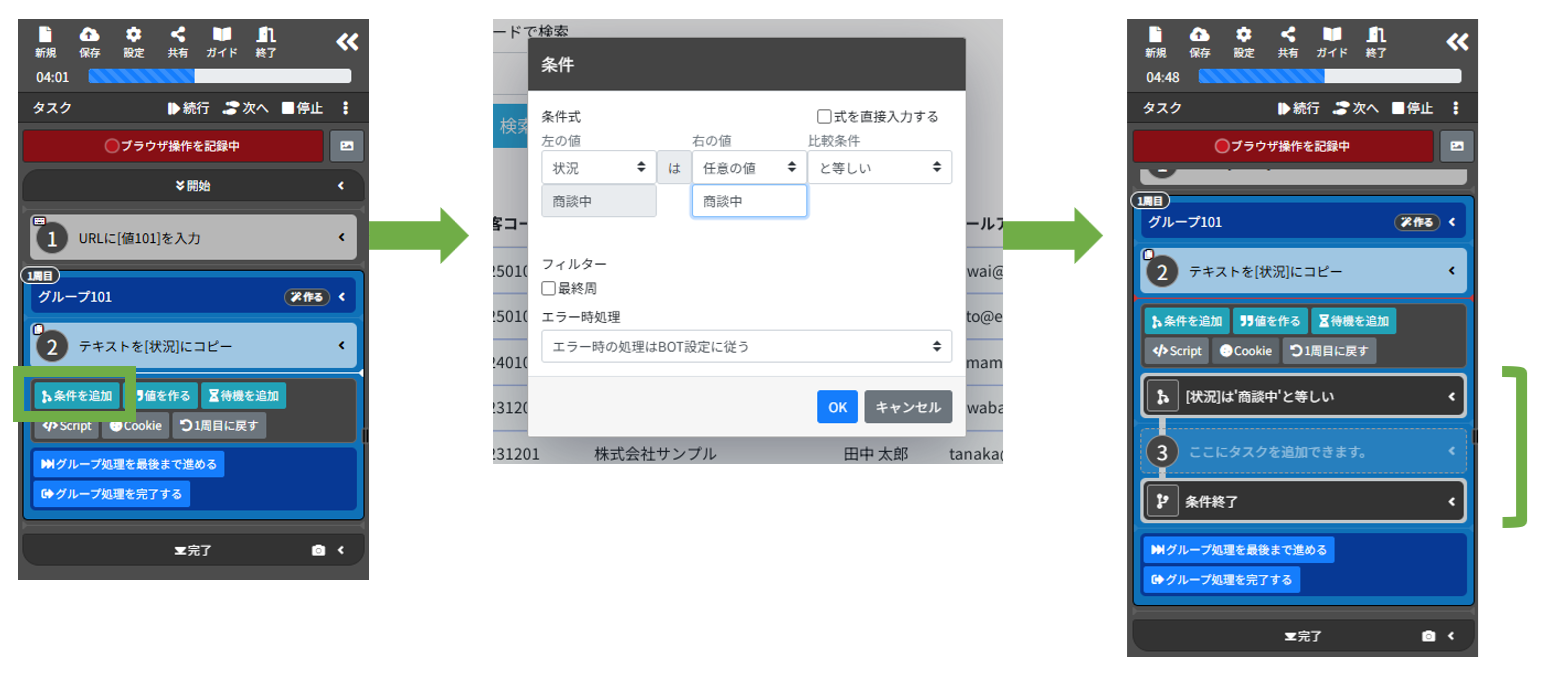Image resolution: width=1547 pixels, height=679 pixels.
Task: Tick the 最終周 filter checkbox
Action: 548,288
